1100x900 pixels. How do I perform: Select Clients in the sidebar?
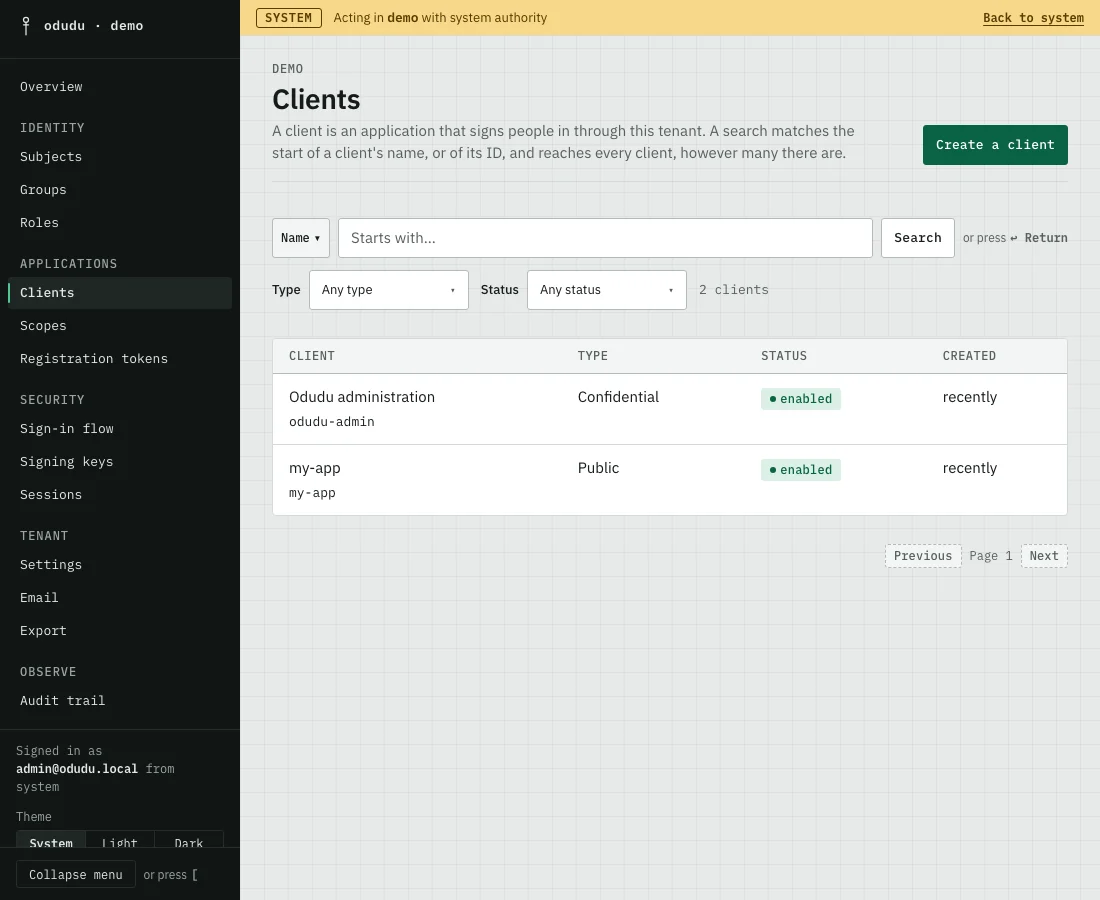pos(120,293)
